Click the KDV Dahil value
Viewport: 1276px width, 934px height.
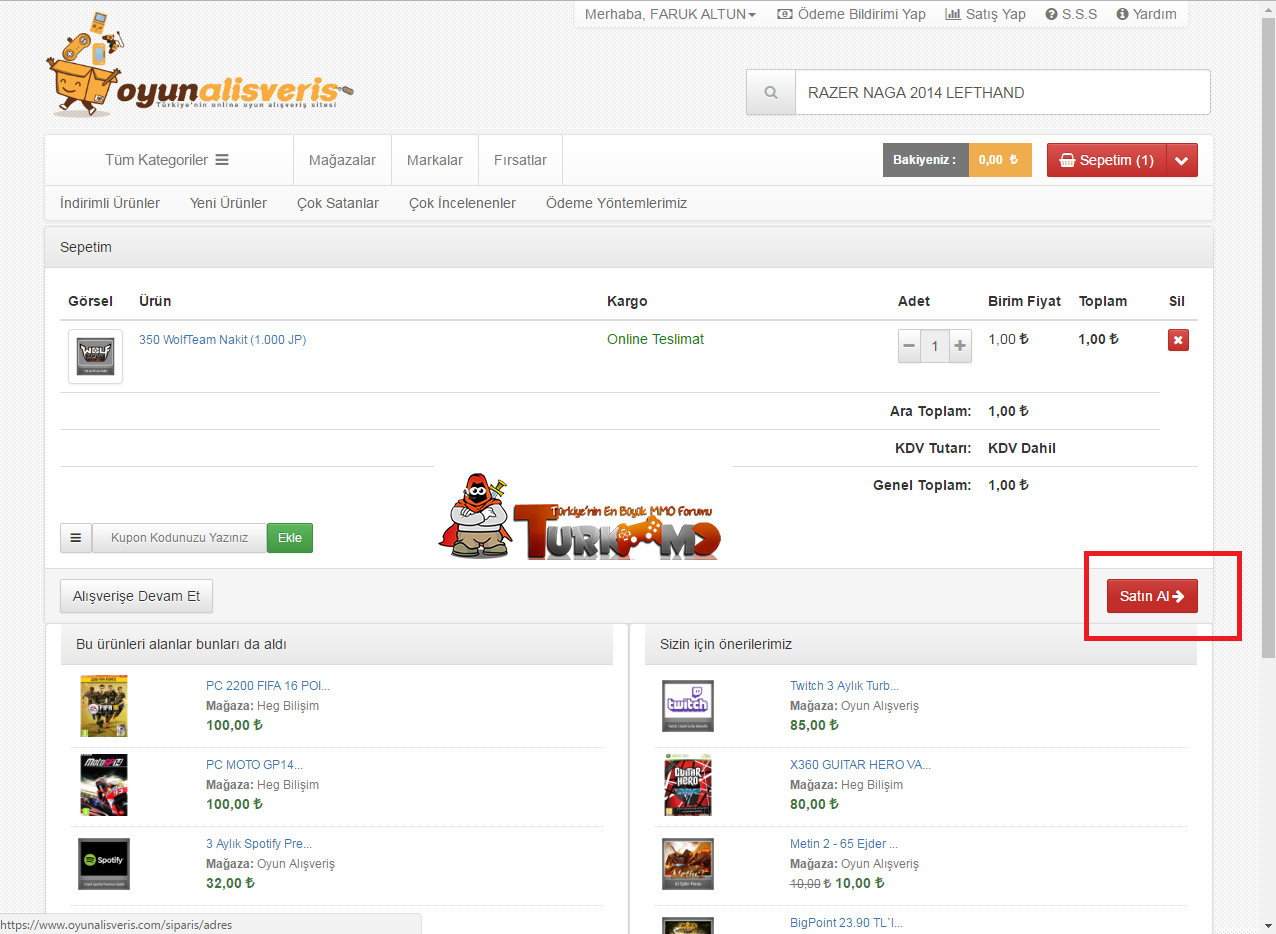pyautogui.click(x=1022, y=448)
